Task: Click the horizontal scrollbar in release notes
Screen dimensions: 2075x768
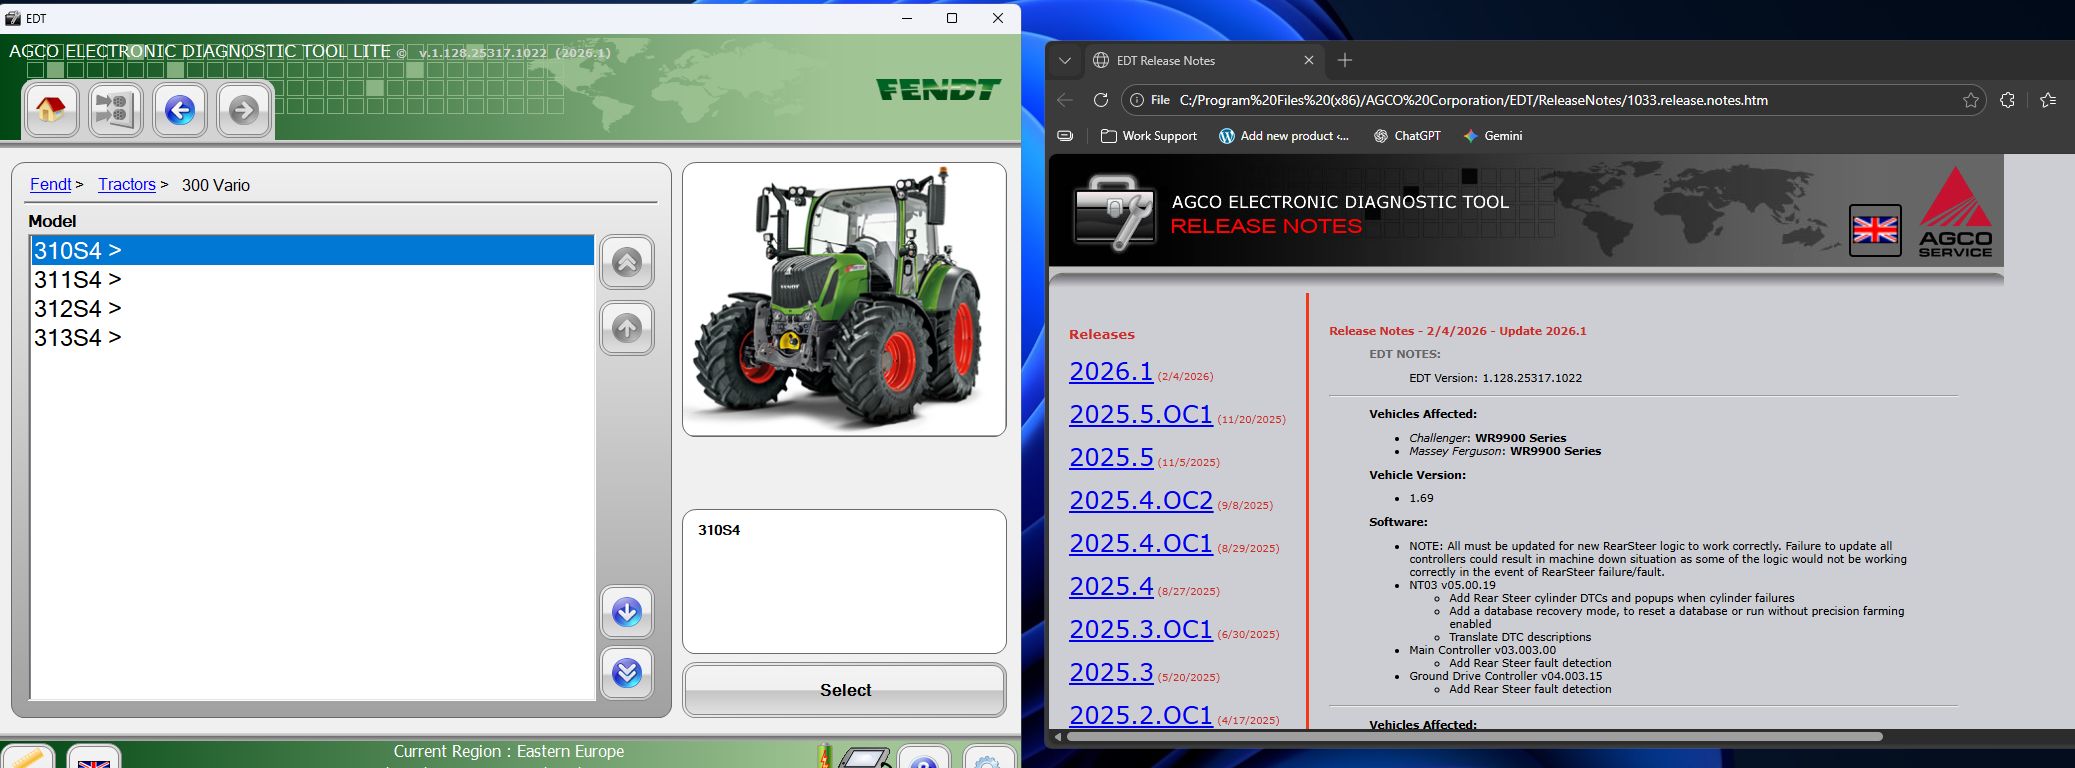Action: pyautogui.click(x=1474, y=737)
